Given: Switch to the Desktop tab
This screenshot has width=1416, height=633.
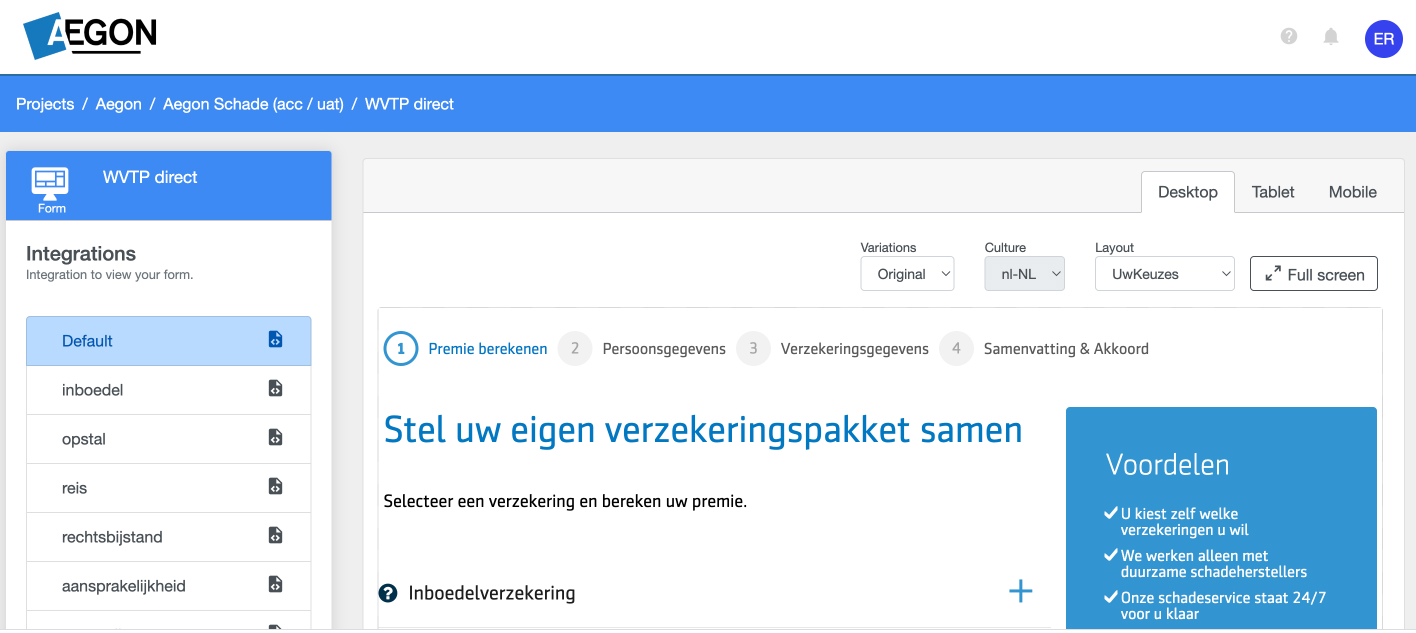Looking at the screenshot, I should point(1188,192).
